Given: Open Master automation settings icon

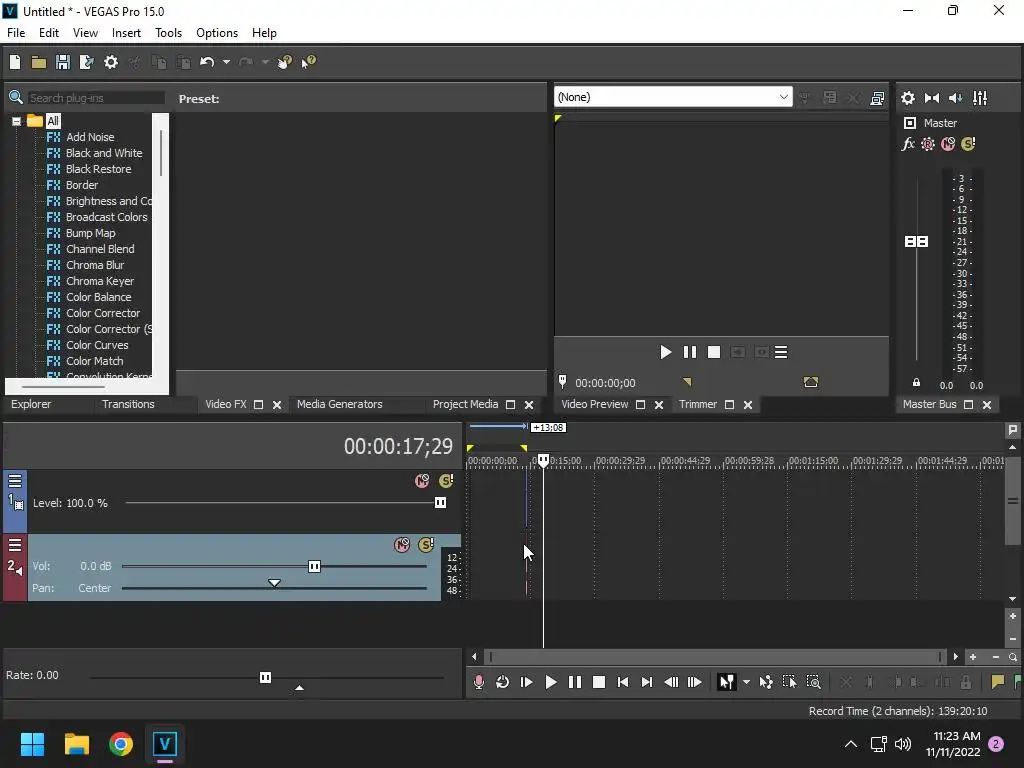Looking at the screenshot, I should point(927,144).
